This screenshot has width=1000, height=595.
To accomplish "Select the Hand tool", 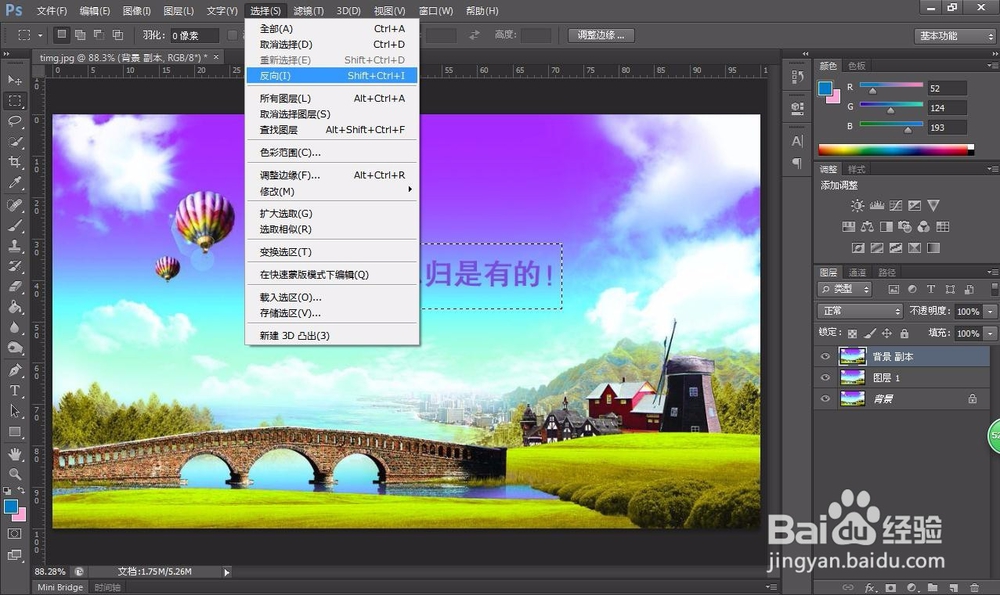I will [x=15, y=453].
